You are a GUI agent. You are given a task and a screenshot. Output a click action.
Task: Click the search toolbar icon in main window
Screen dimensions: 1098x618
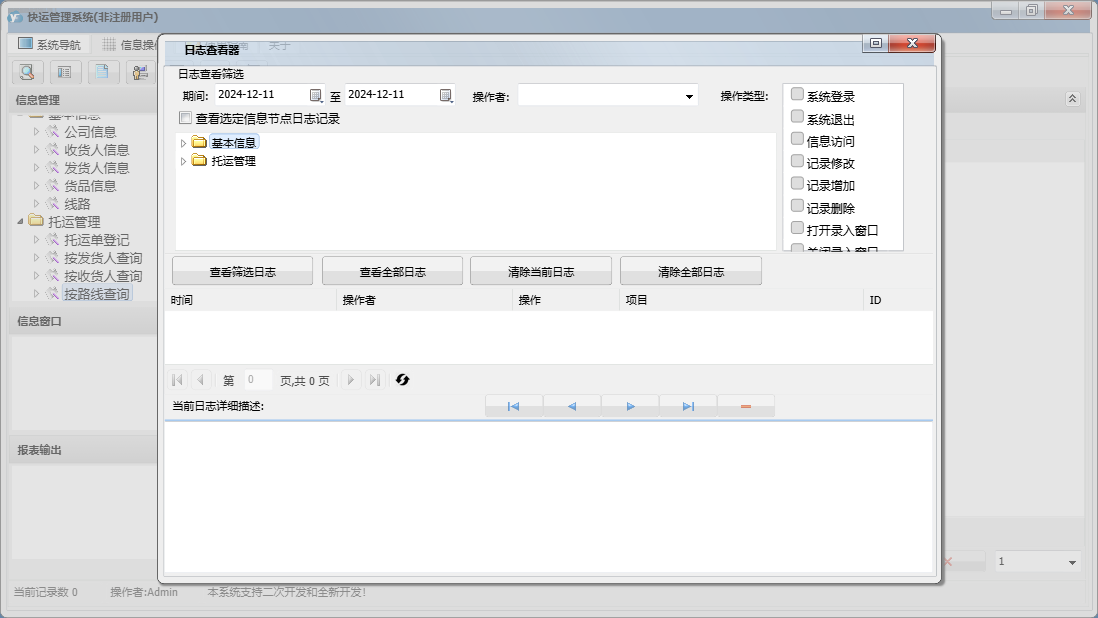(x=27, y=71)
